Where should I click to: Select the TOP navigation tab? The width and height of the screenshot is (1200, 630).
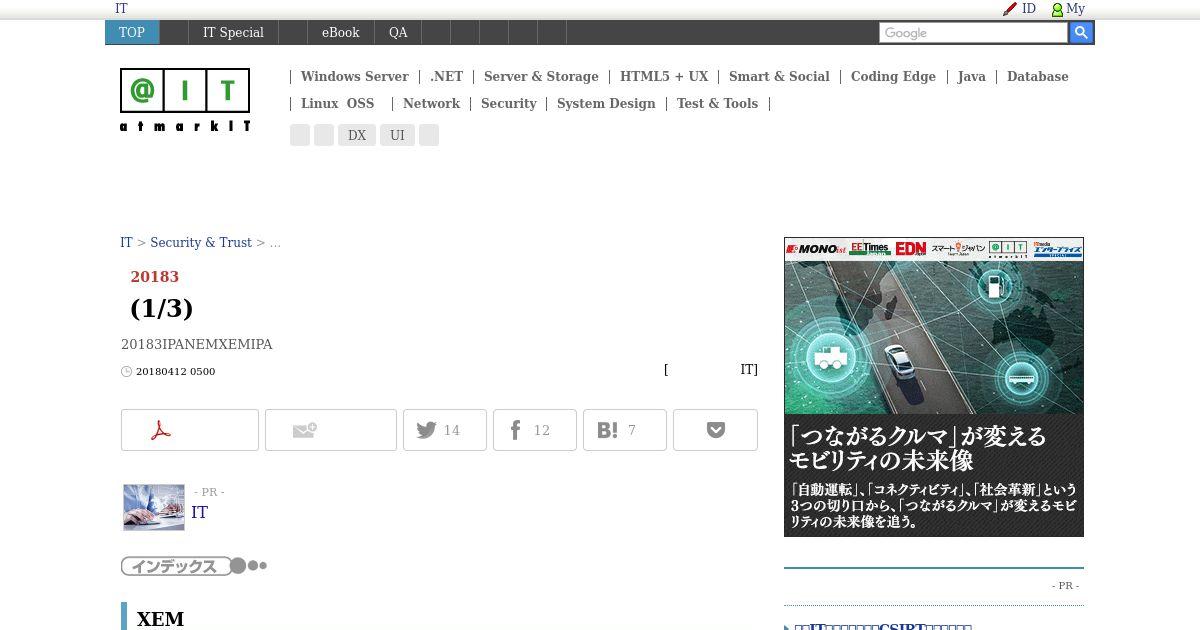pos(132,33)
